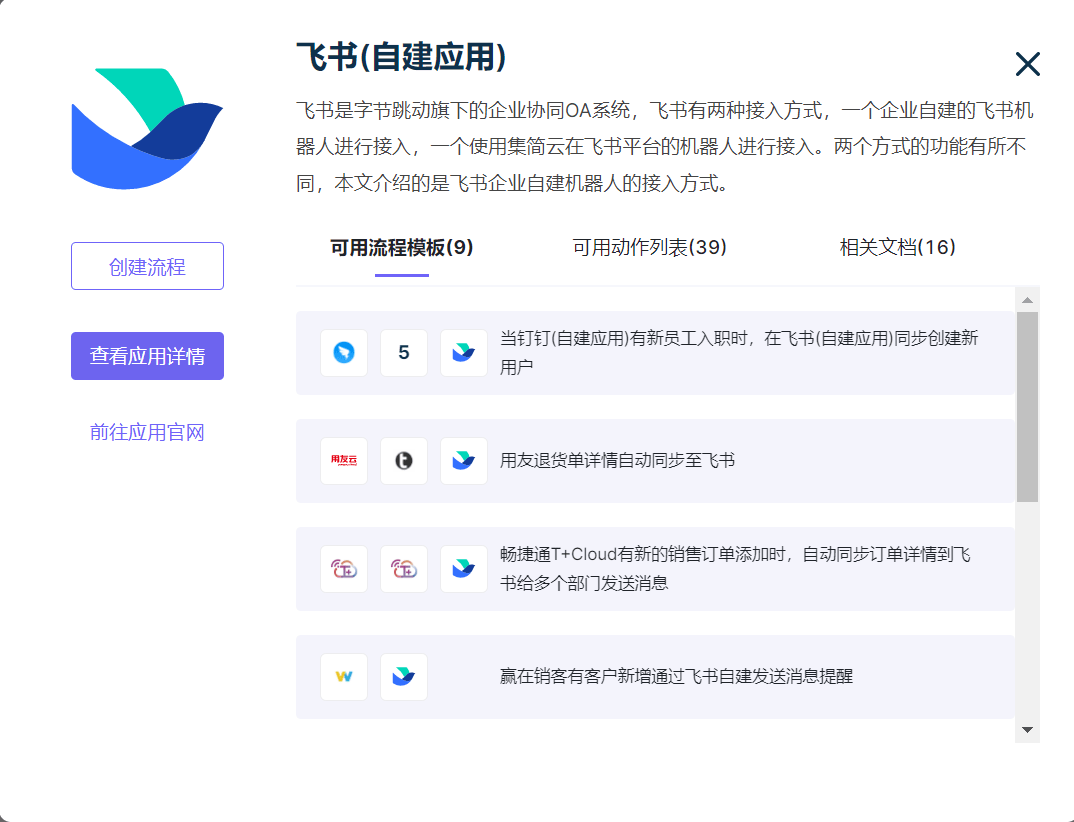Click the scrollbar down arrow
The height and width of the screenshot is (822, 1074).
(x=1027, y=730)
